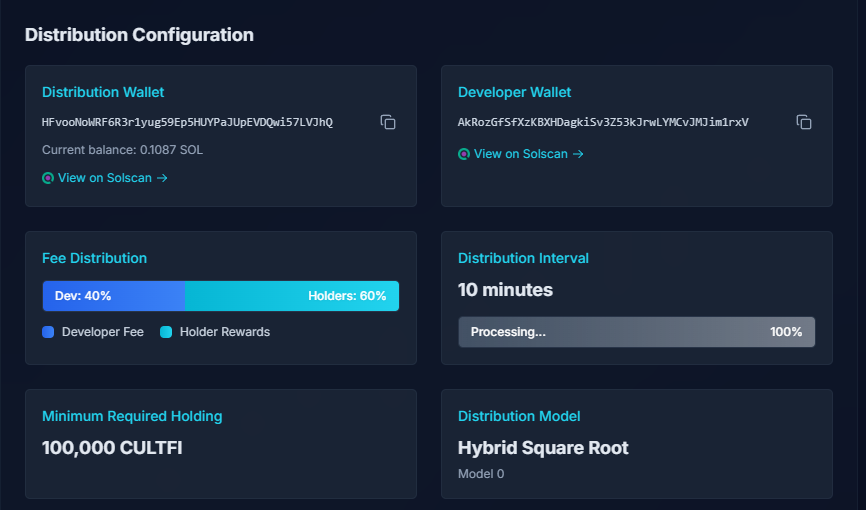Screen dimensions: 866x510
Task: Copy the Distribution Wallet address icon
Action: click(x=388, y=122)
